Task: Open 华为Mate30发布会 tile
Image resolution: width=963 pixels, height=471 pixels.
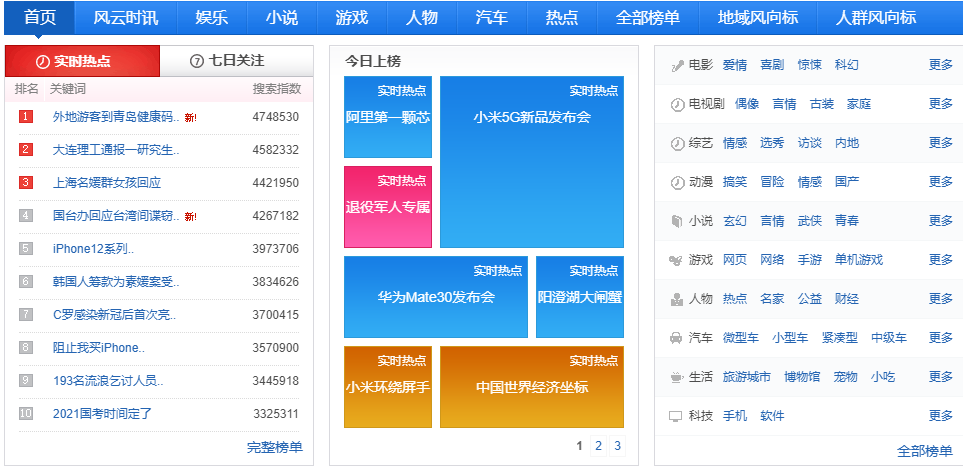Action: tap(435, 297)
